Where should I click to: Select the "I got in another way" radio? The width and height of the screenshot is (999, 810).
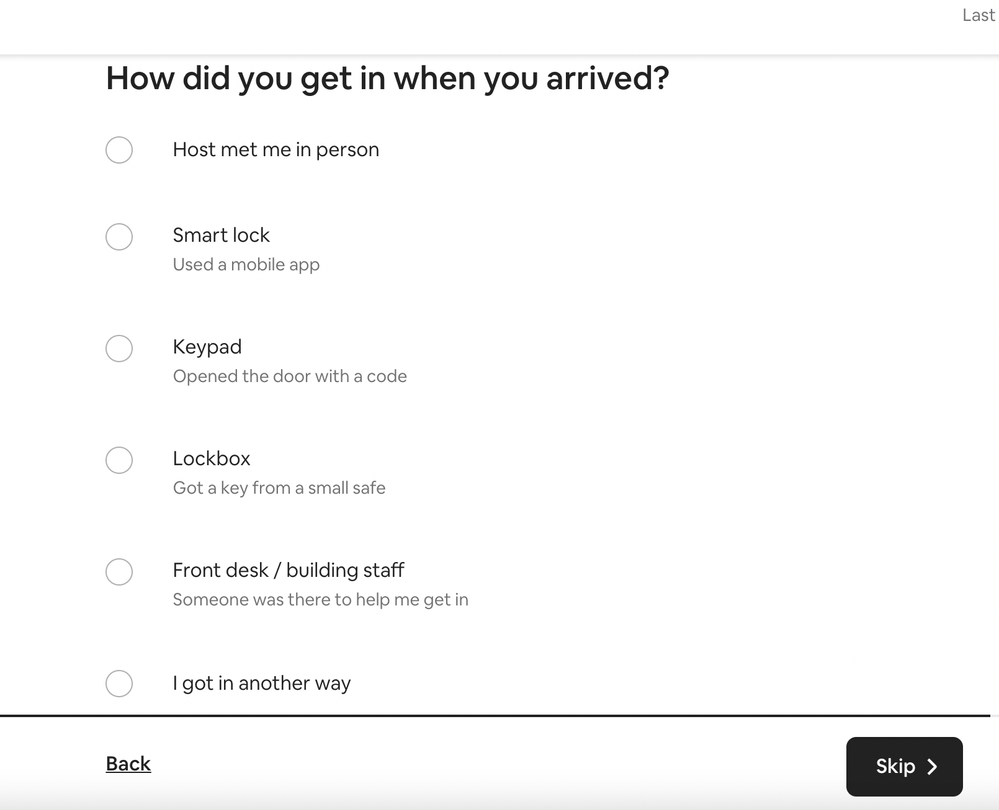tap(119, 684)
